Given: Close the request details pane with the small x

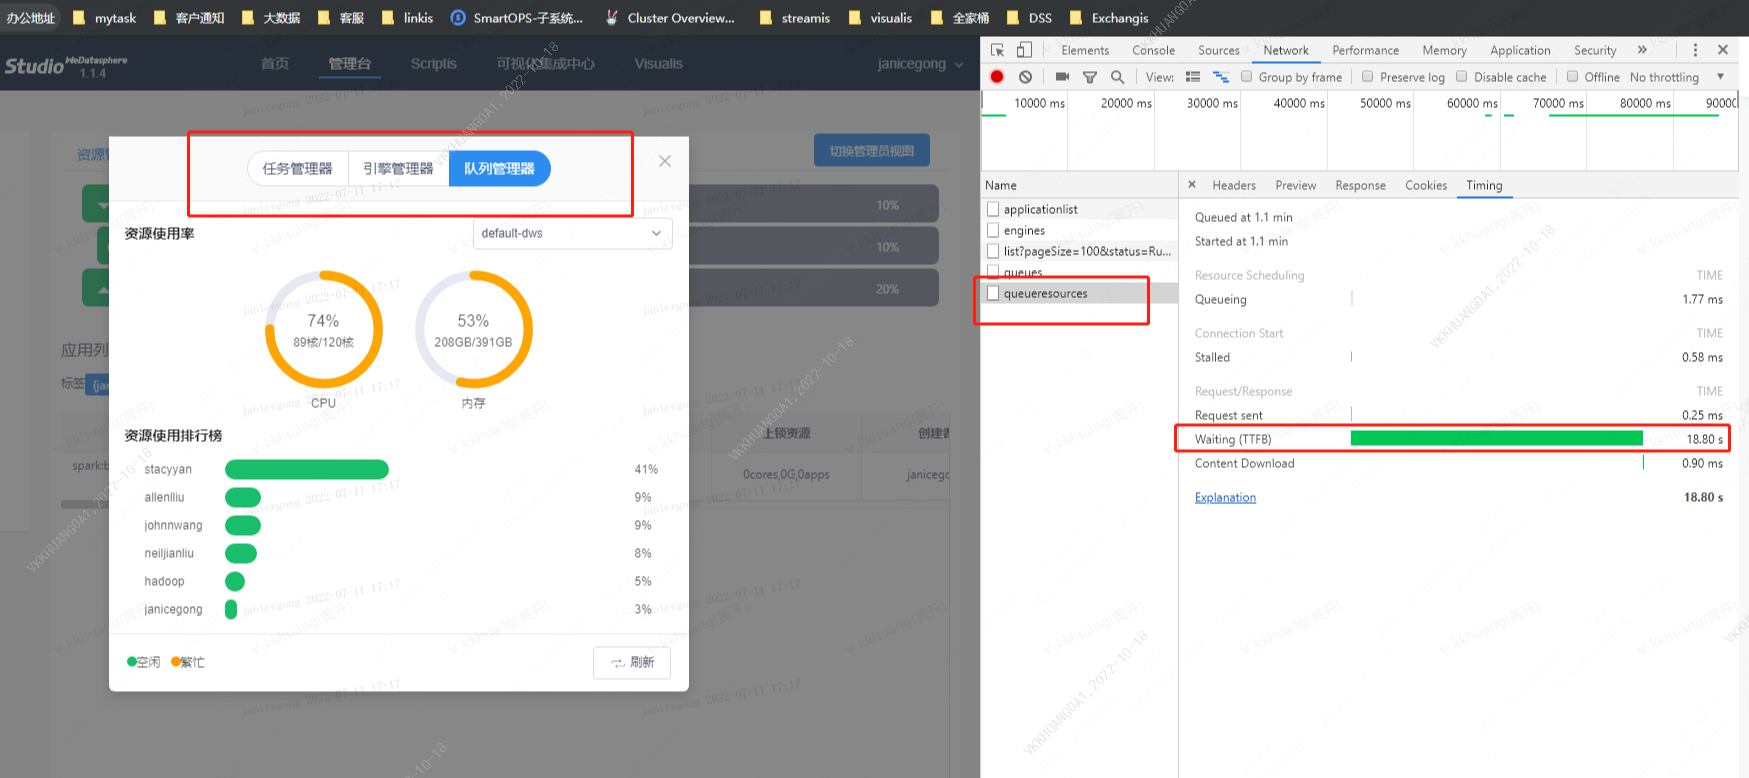Looking at the screenshot, I should tap(1192, 184).
